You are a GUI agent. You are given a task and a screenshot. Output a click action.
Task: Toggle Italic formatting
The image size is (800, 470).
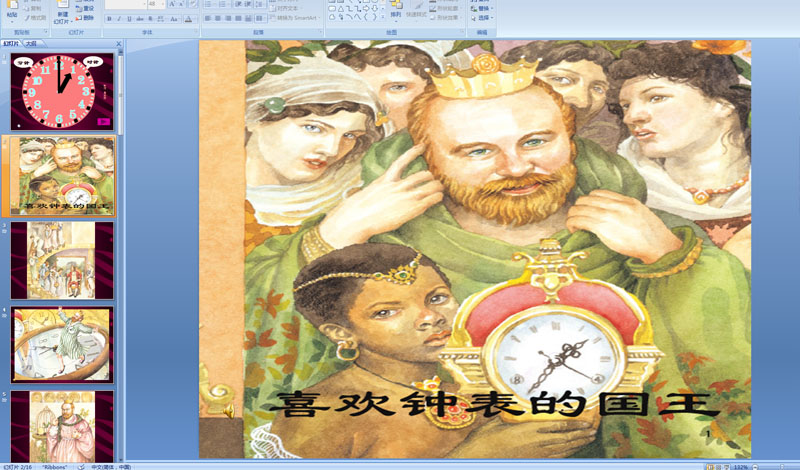pos(119,19)
